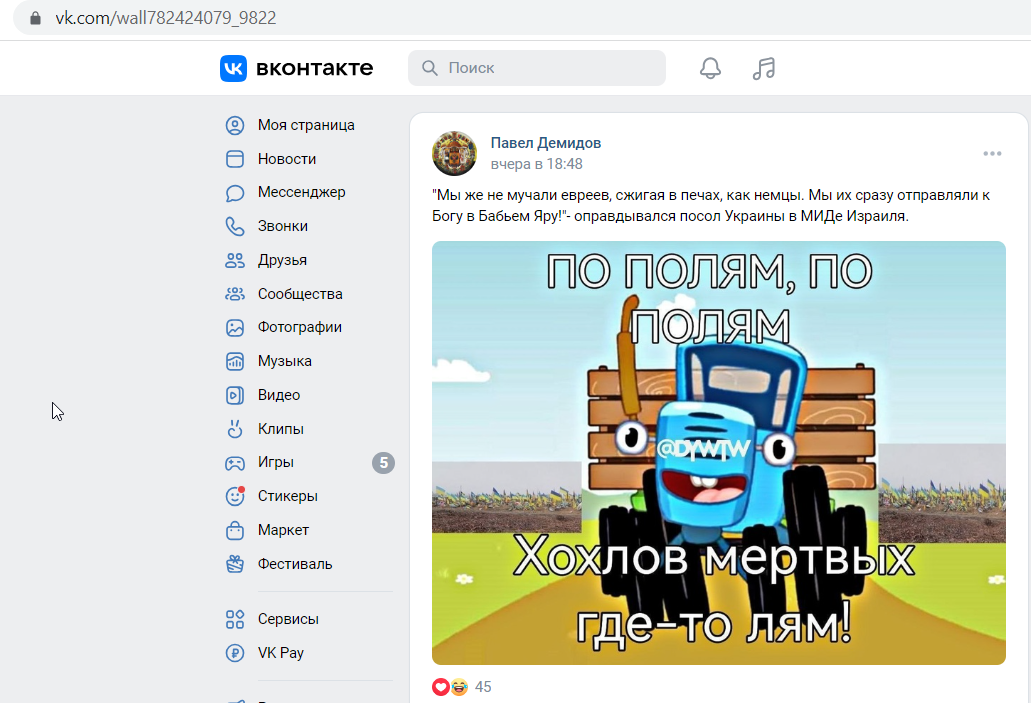Click the Сообщества group icon
The width and height of the screenshot is (1031, 703).
pyautogui.click(x=235, y=294)
